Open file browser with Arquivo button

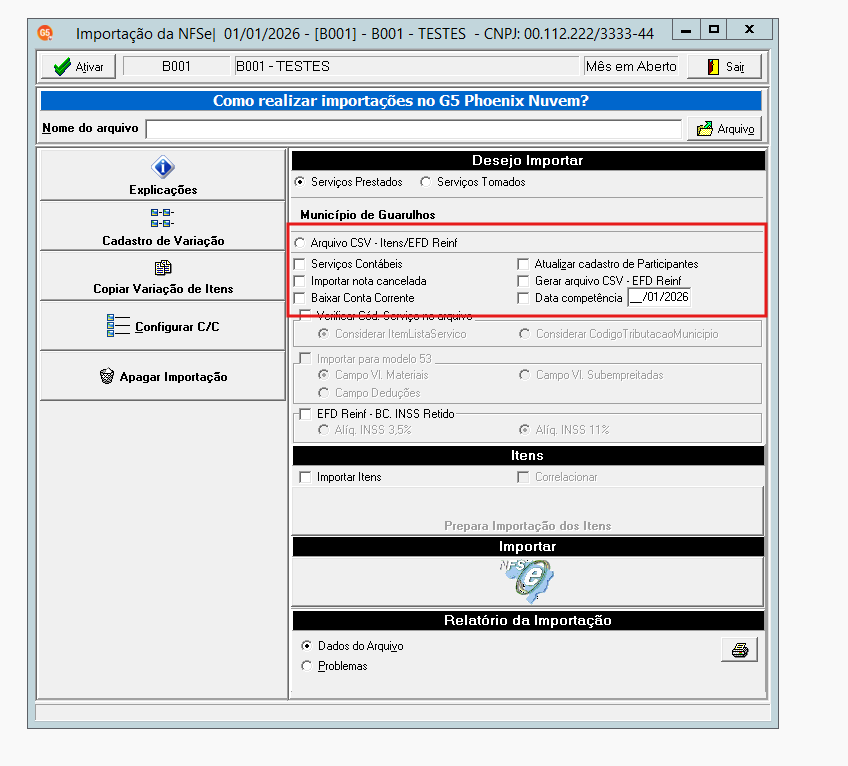(x=724, y=129)
